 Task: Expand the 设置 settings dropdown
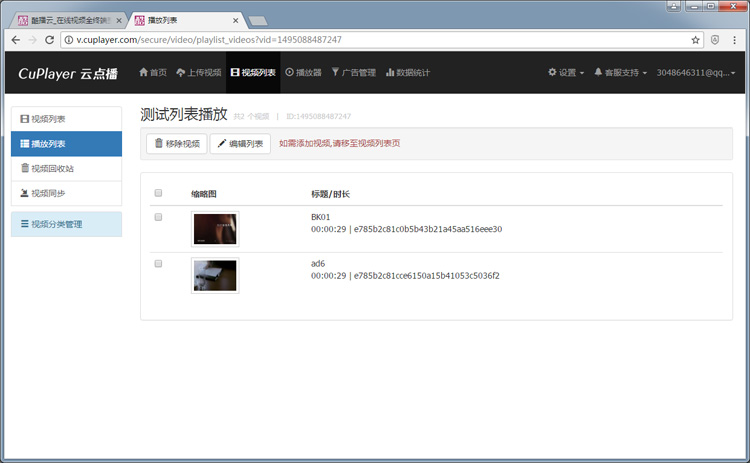566,73
